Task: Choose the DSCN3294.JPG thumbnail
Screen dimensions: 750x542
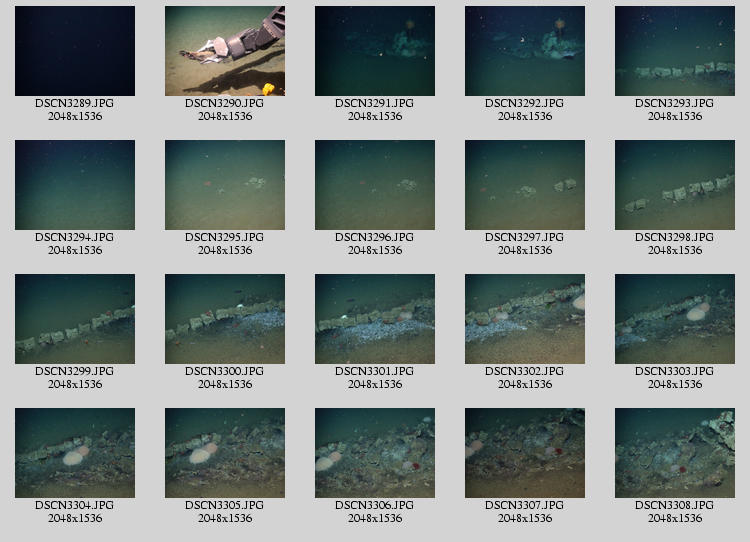Action: pyautogui.click(x=75, y=185)
